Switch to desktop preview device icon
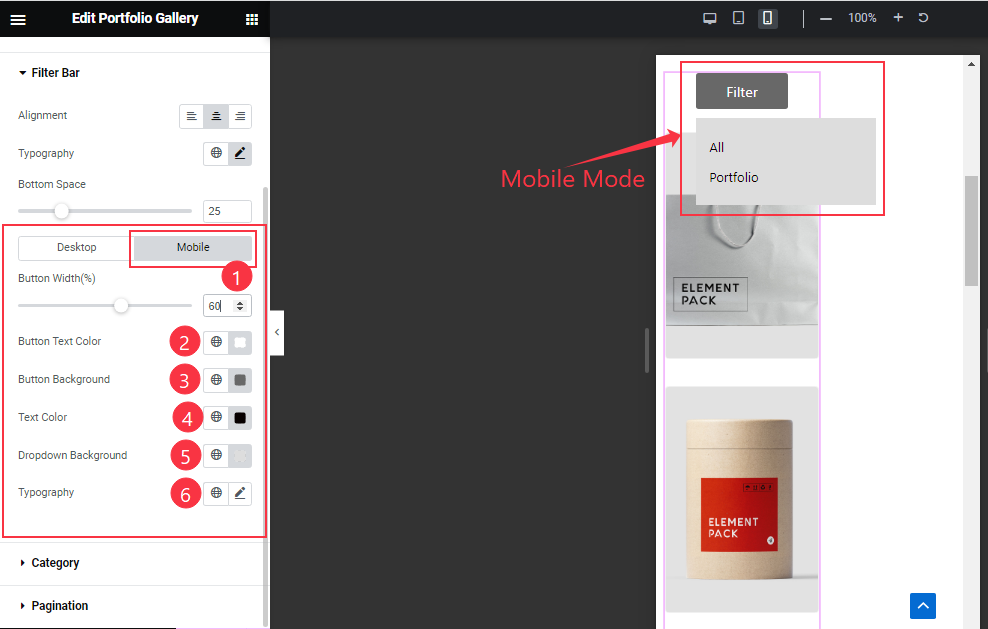This screenshot has width=988, height=629. [x=709, y=18]
